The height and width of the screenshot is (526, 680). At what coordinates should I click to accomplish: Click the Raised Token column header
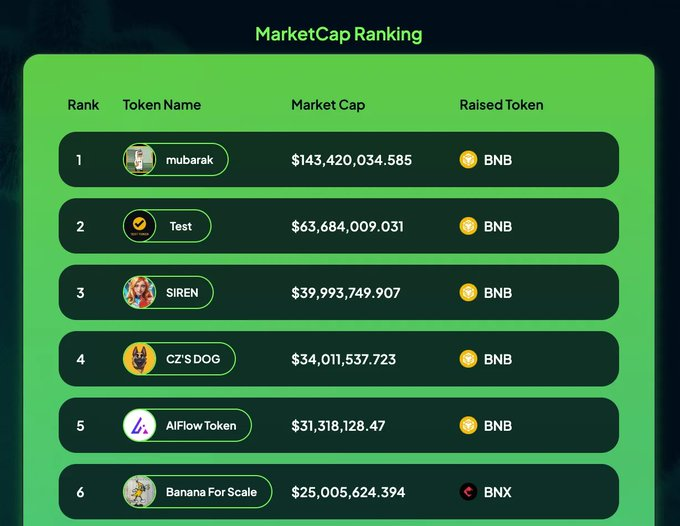[501, 105]
